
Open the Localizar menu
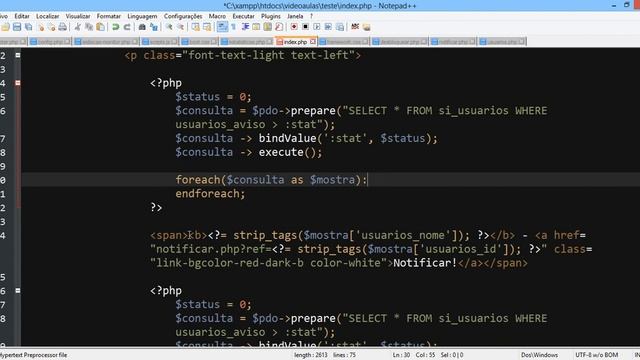click(x=47, y=16)
